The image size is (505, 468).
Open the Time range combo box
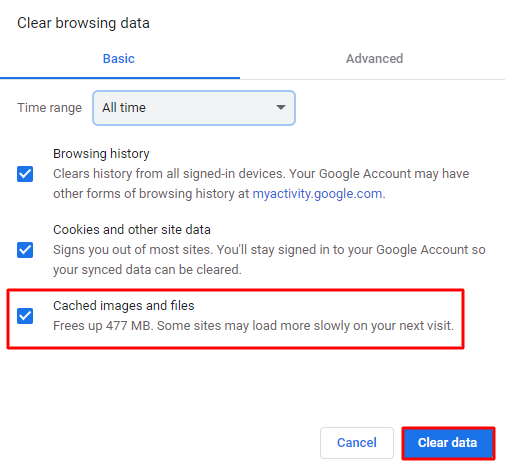click(194, 108)
